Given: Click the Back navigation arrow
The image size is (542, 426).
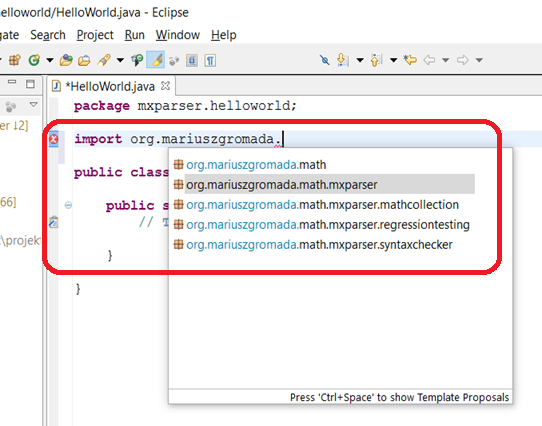Looking at the screenshot, I should coord(429,60).
